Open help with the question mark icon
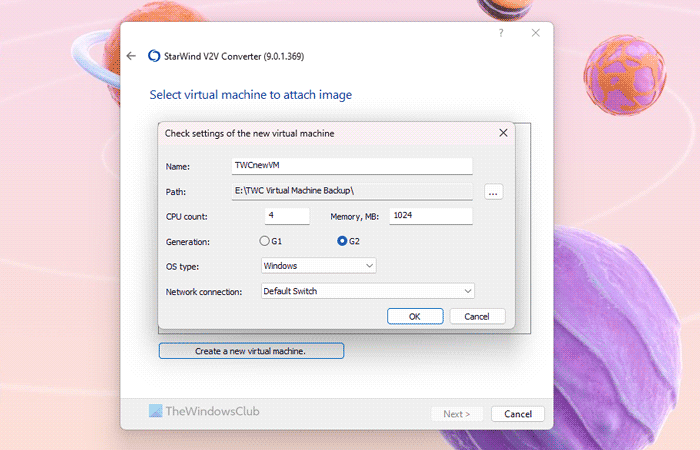 click(501, 33)
